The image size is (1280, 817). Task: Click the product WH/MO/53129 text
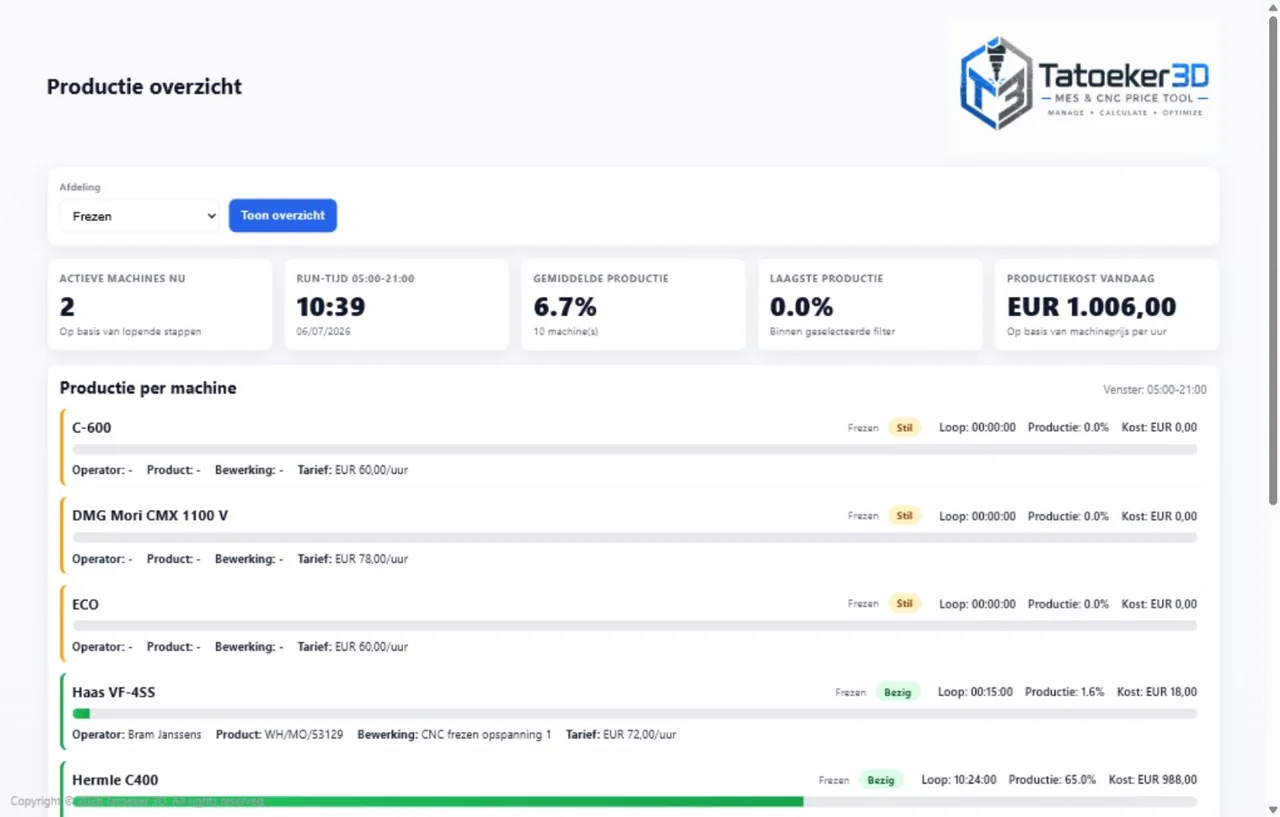tap(304, 735)
